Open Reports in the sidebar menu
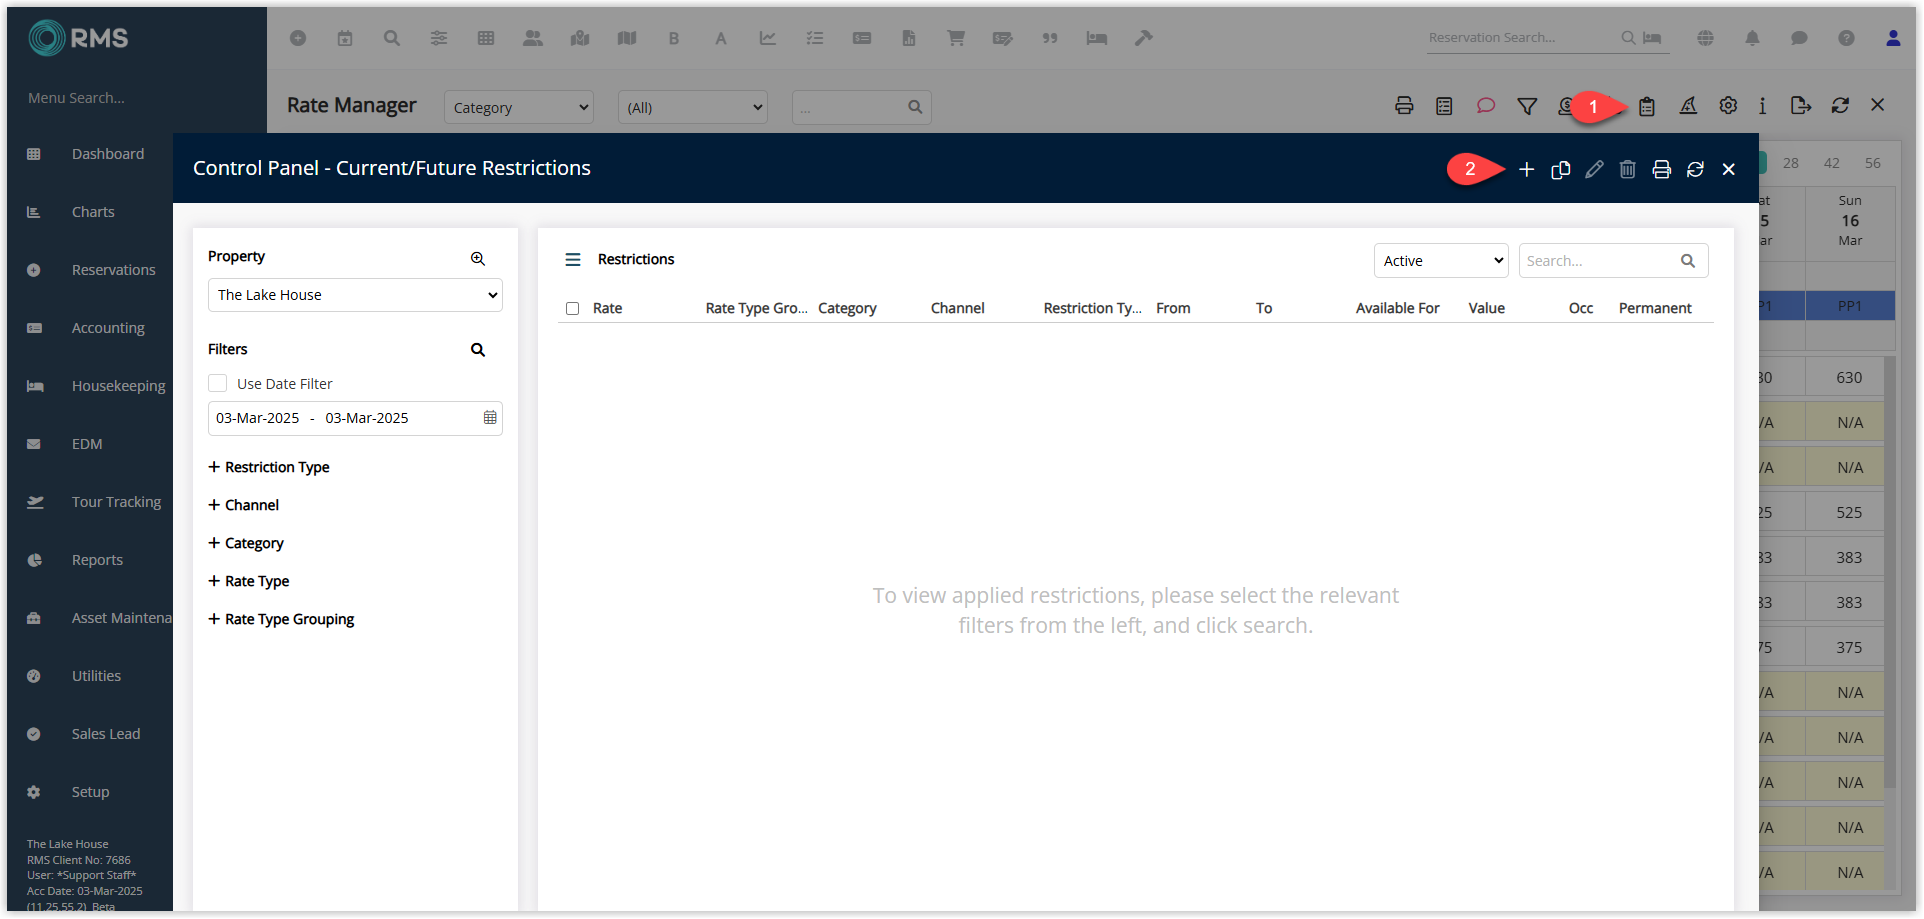Screen dimensions: 1924x919 point(97,560)
